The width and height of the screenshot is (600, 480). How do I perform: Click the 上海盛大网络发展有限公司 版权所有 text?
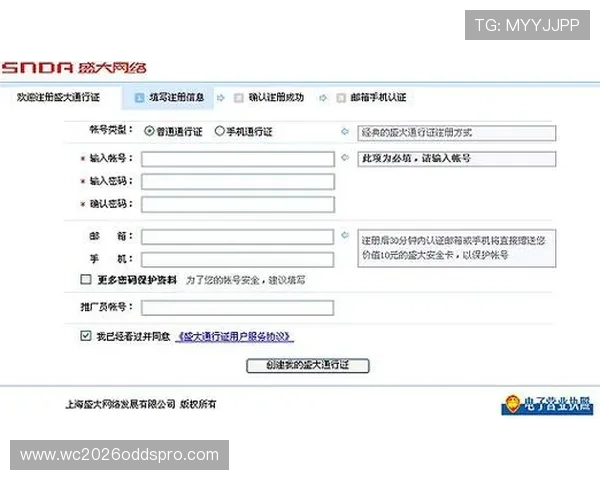(x=141, y=404)
